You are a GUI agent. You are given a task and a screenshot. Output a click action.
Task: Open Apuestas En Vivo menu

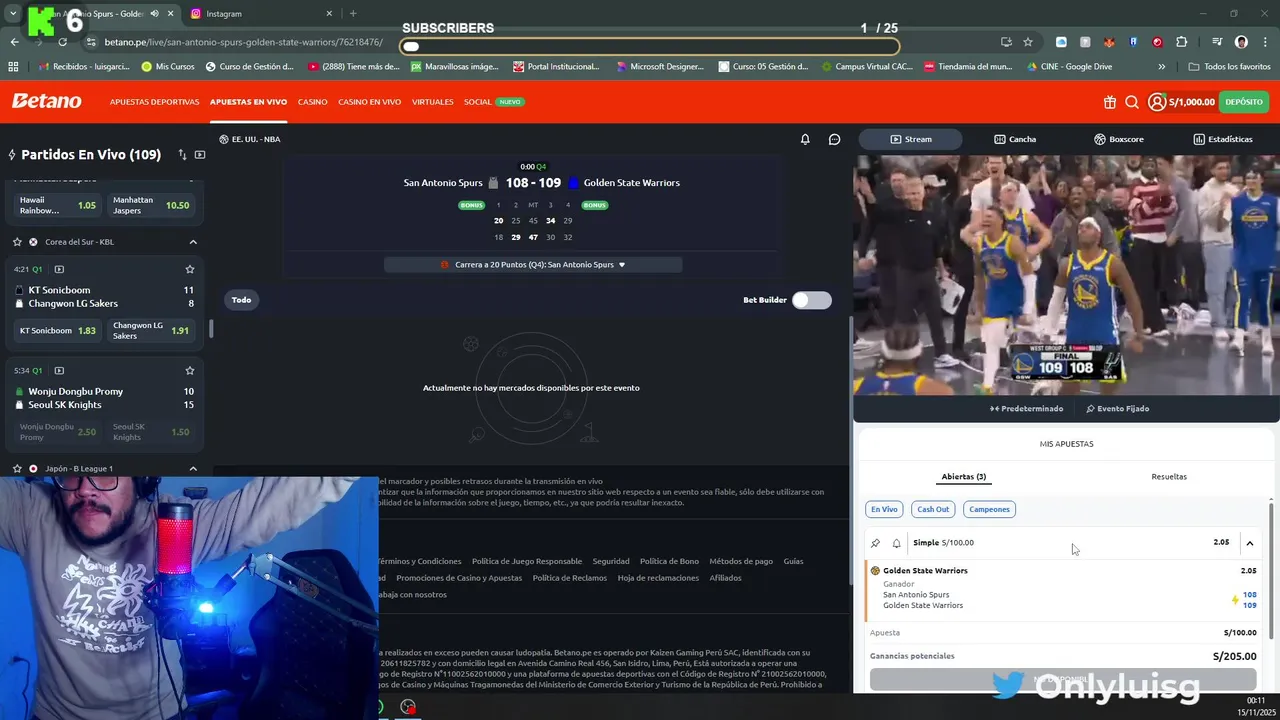tap(248, 102)
